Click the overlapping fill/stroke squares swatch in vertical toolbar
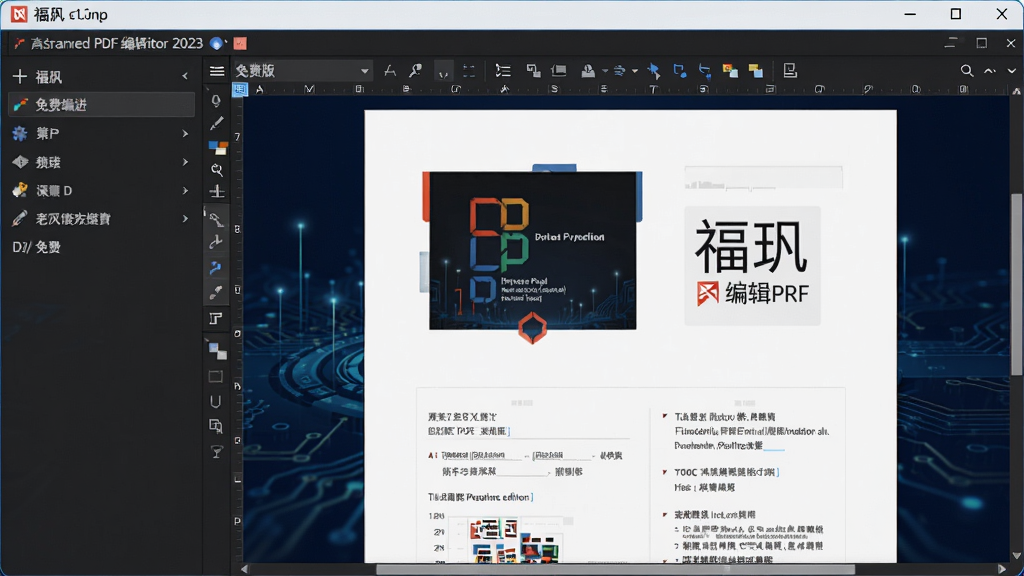 click(217, 351)
